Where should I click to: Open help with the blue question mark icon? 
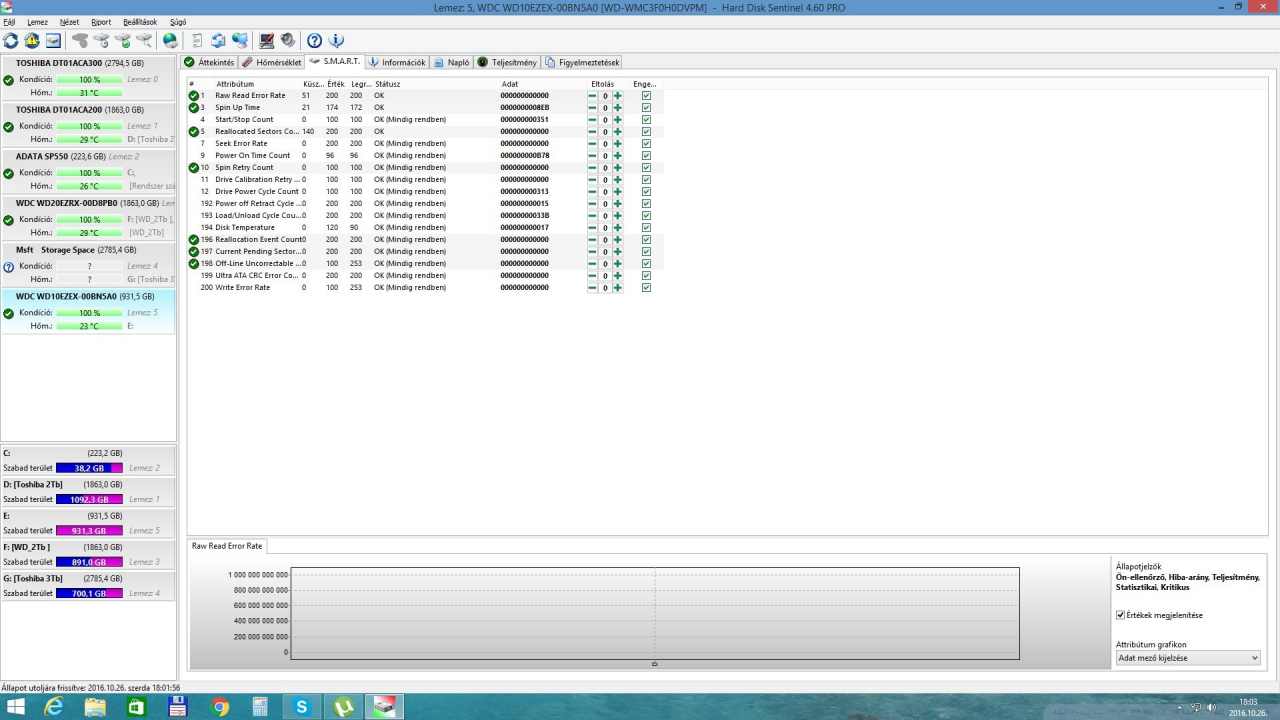[x=315, y=41]
